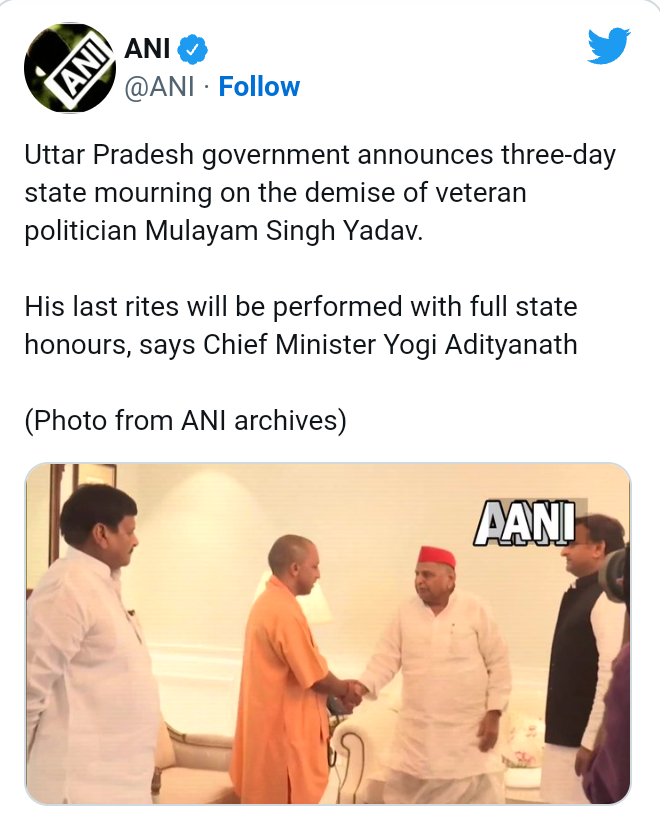Click the handshake in the photo
This screenshot has width=660, height=813.
point(354,693)
